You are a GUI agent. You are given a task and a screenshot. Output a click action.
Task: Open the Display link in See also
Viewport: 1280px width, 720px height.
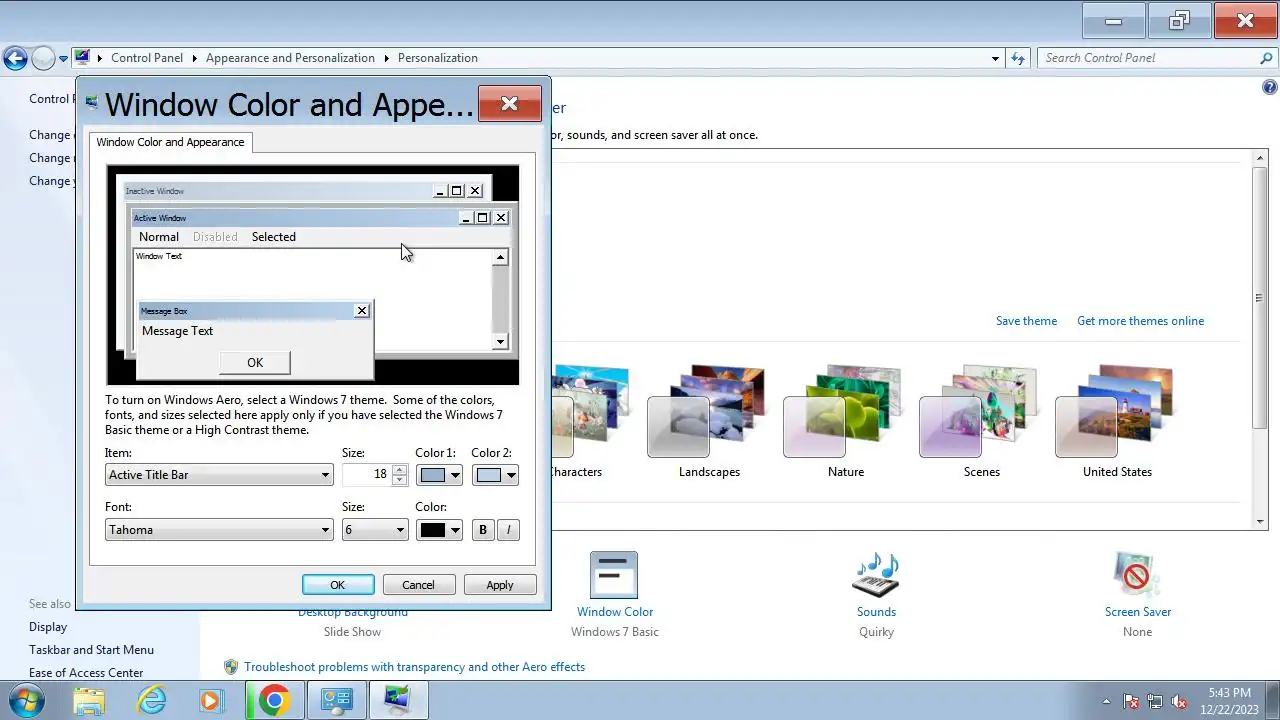click(x=48, y=627)
